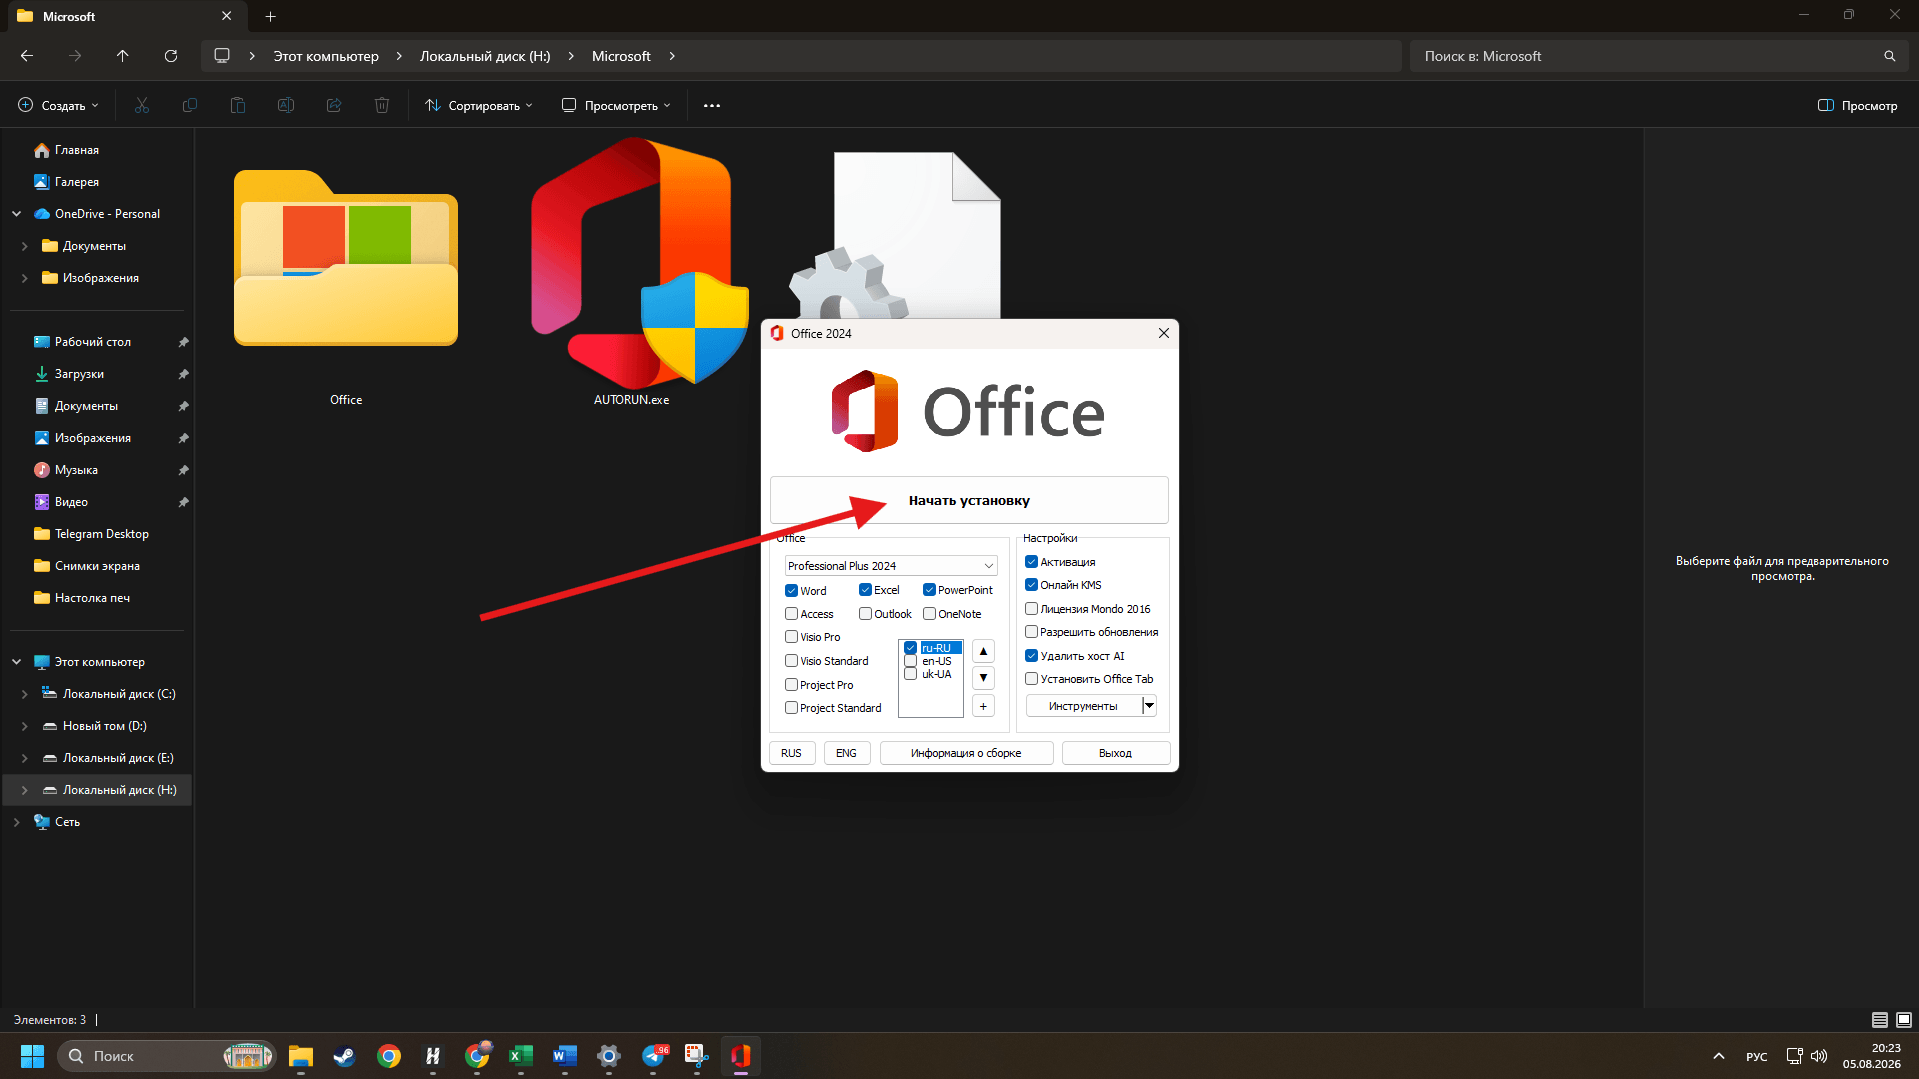Open Word from the taskbar
Viewport: 1919px width, 1079px height.
point(565,1055)
